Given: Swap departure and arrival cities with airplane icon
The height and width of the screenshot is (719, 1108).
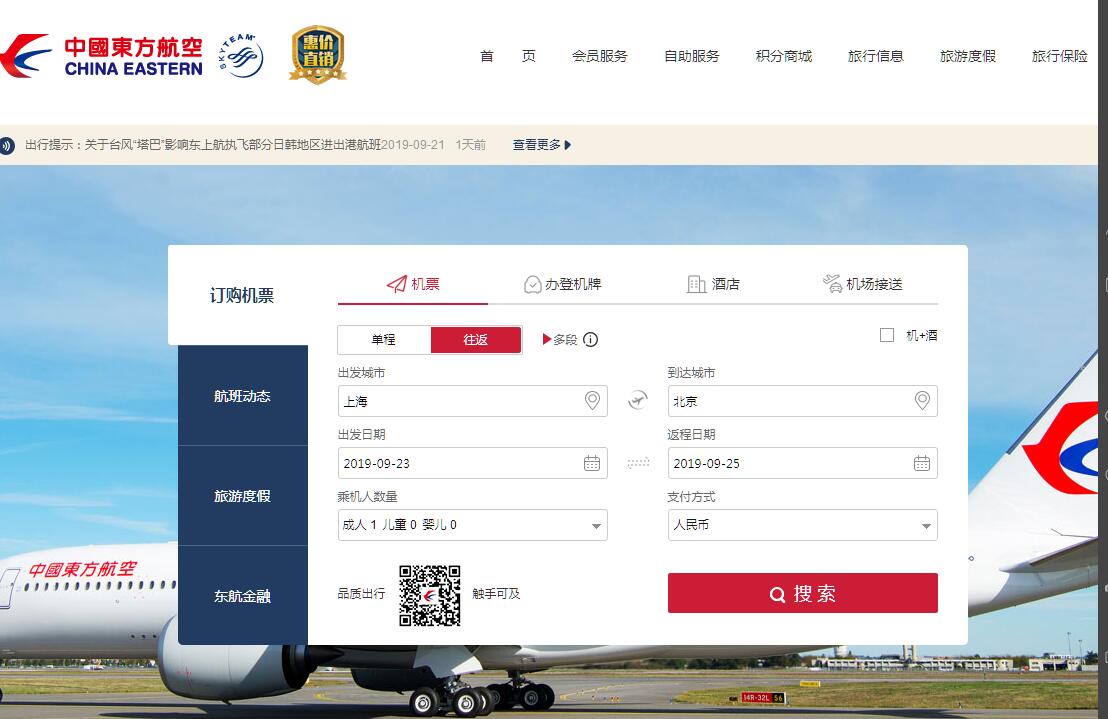Looking at the screenshot, I should 638,401.
